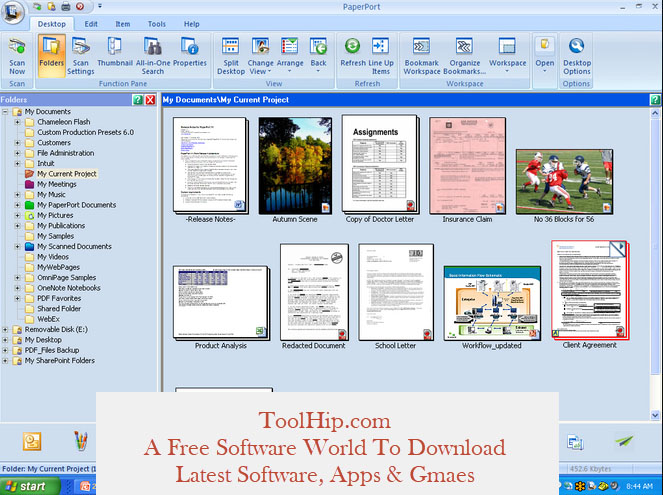Viewport: 663px width, 495px height.
Task: Select the Workflow_updated thumbnail
Action: click(x=492, y=303)
